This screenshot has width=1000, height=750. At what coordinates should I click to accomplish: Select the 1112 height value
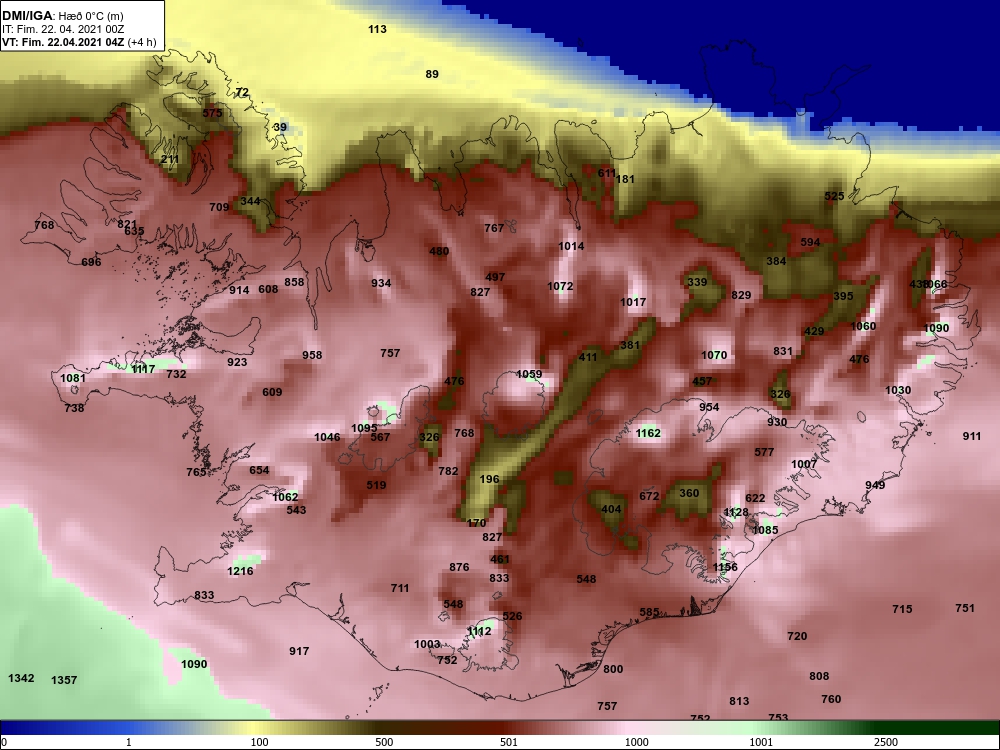click(x=479, y=631)
